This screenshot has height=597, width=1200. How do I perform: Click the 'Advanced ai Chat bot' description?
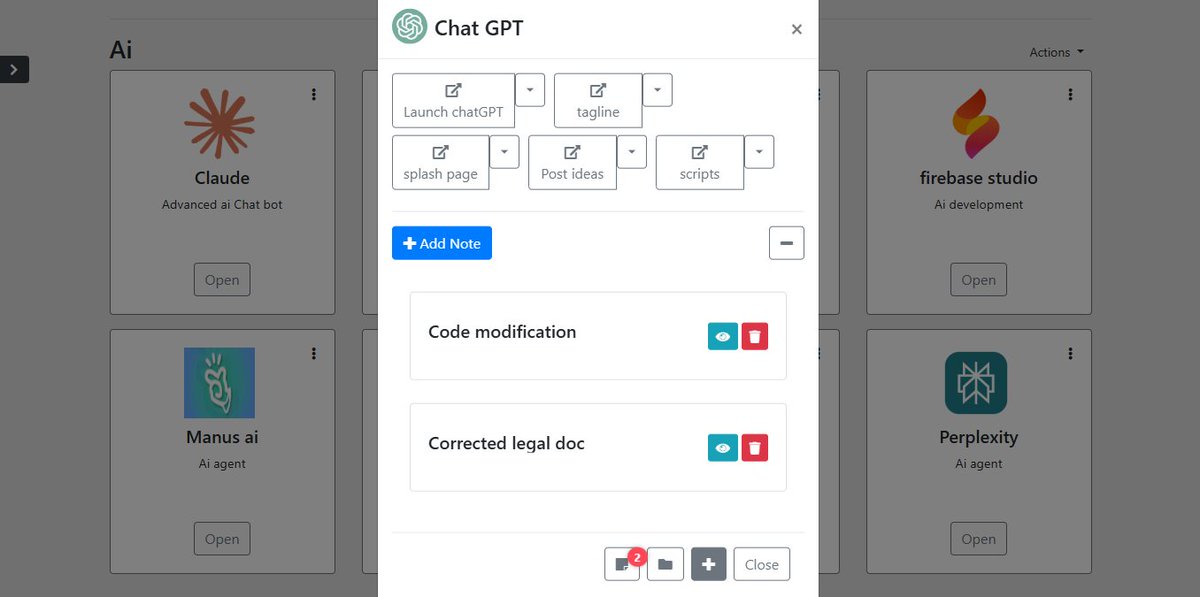[222, 205]
